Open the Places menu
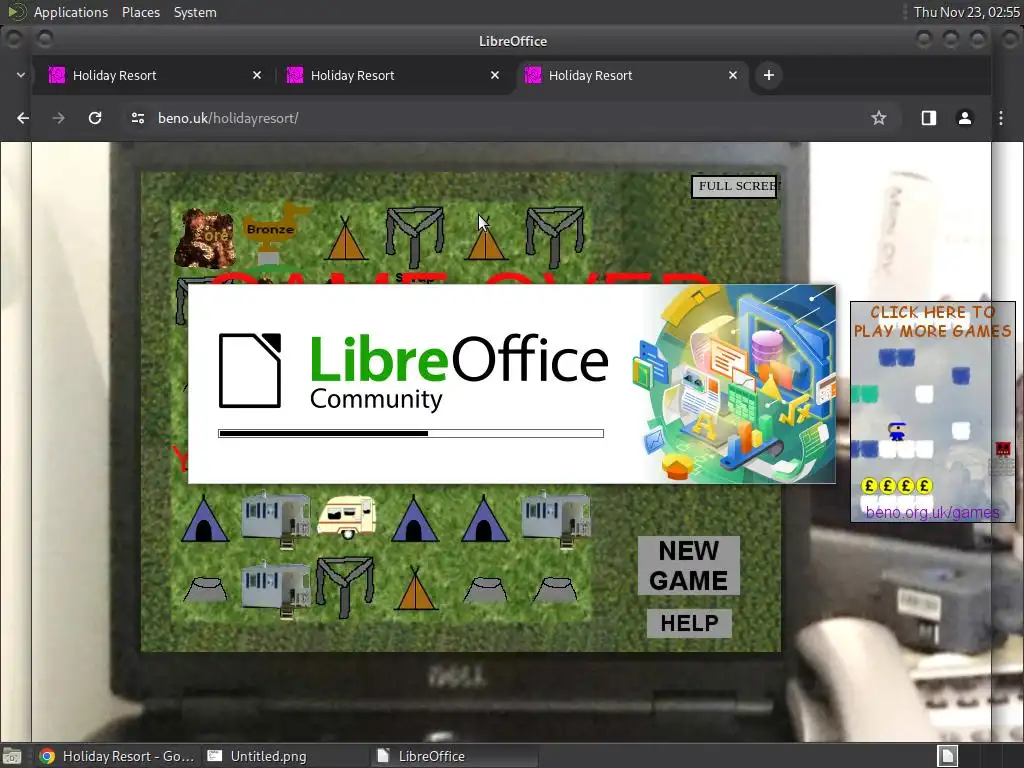The width and height of the screenshot is (1024, 768). [x=140, y=12]
